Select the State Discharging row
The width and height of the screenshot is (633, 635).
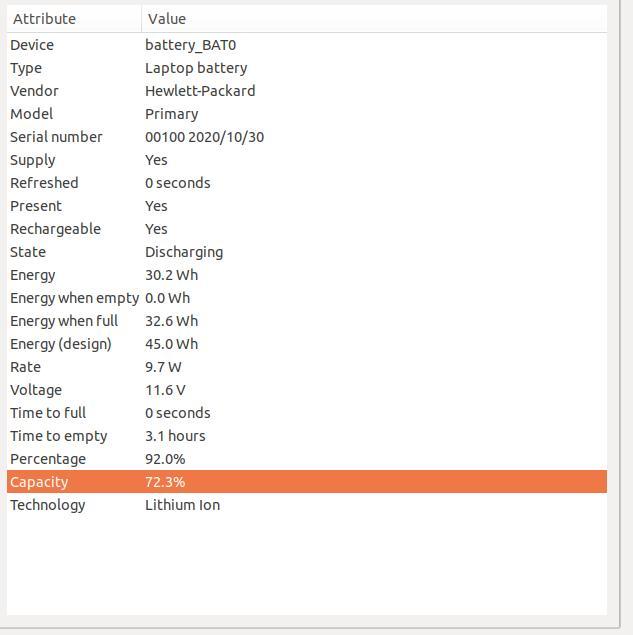[x=307, y=252]
